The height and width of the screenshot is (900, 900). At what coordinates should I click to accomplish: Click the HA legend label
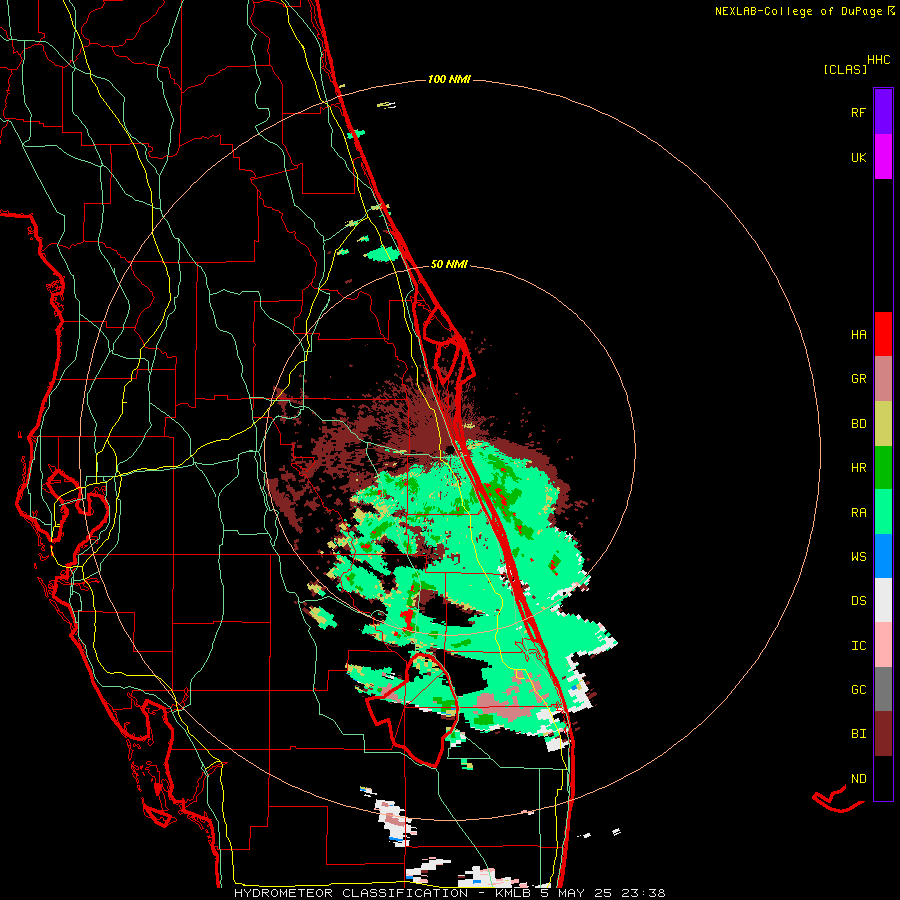point(858,335)
